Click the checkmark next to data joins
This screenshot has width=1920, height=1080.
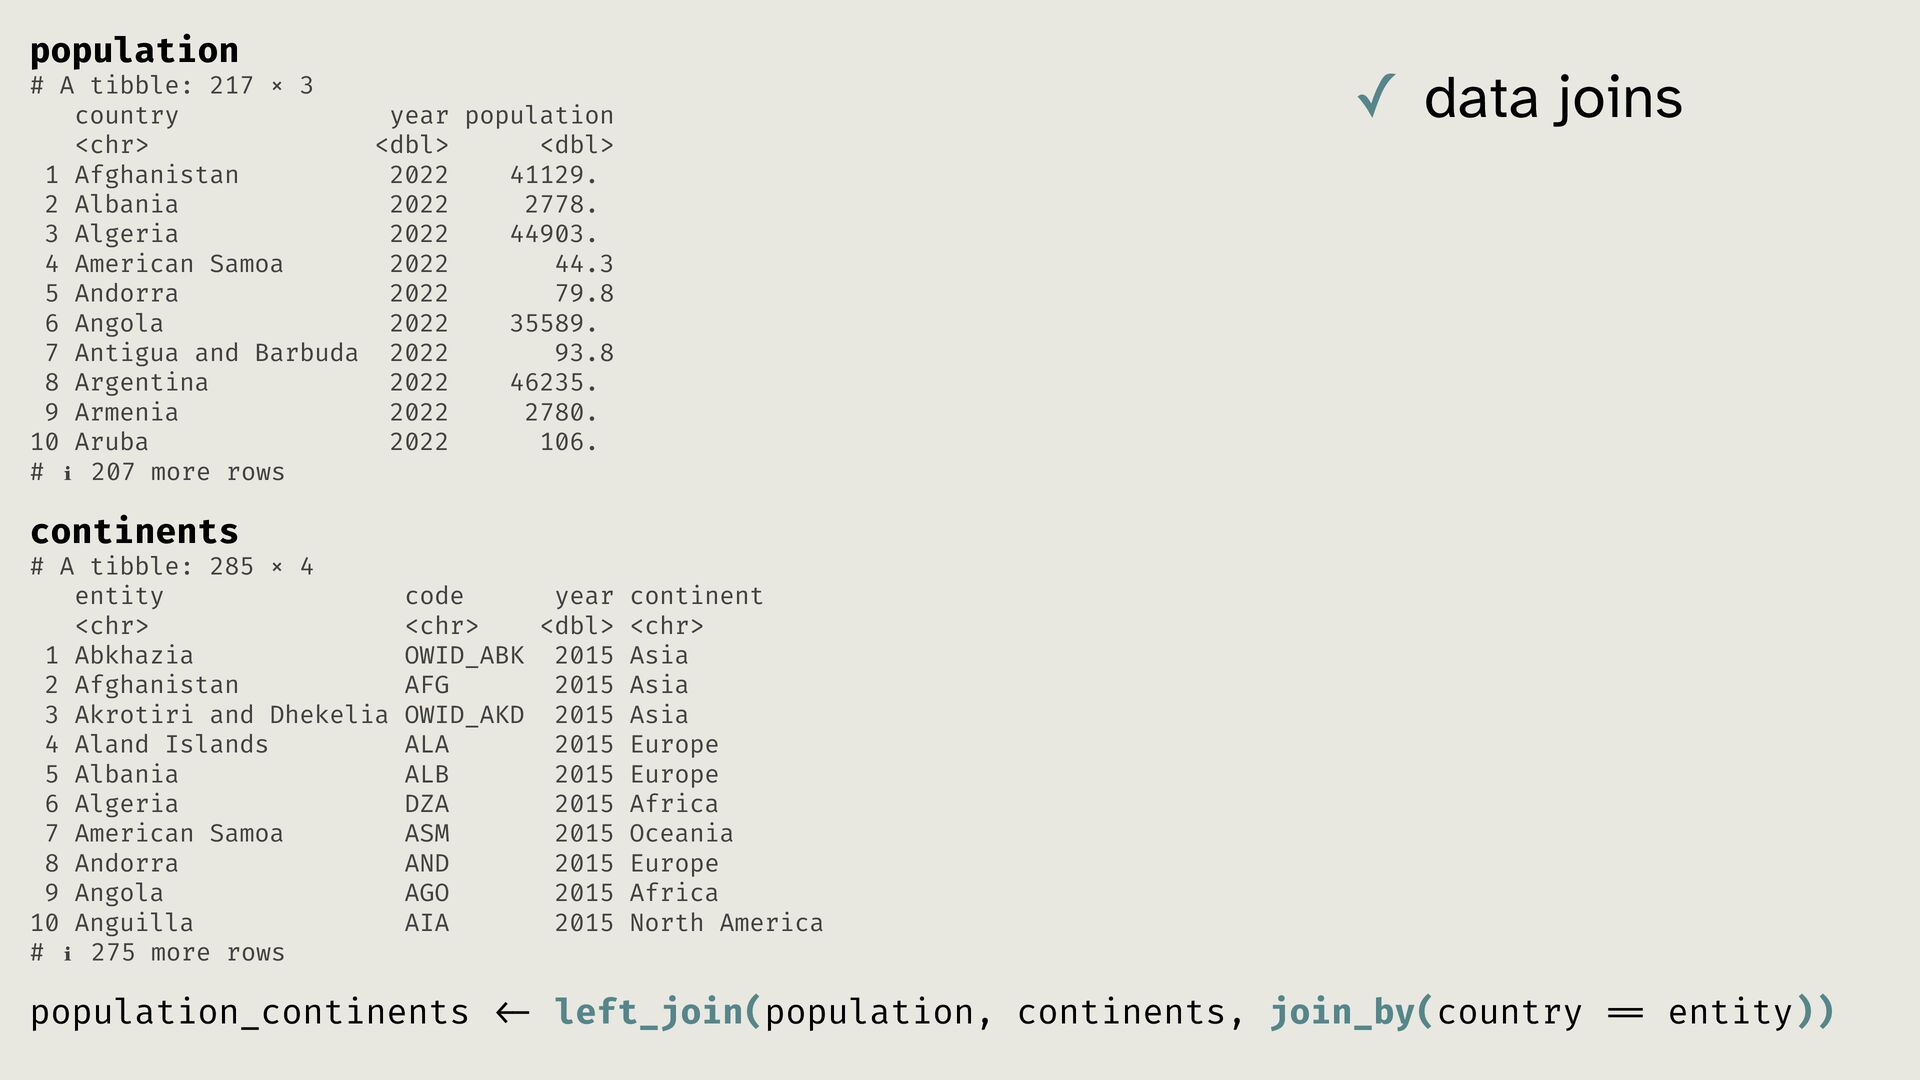click(x=1376, y=97)
